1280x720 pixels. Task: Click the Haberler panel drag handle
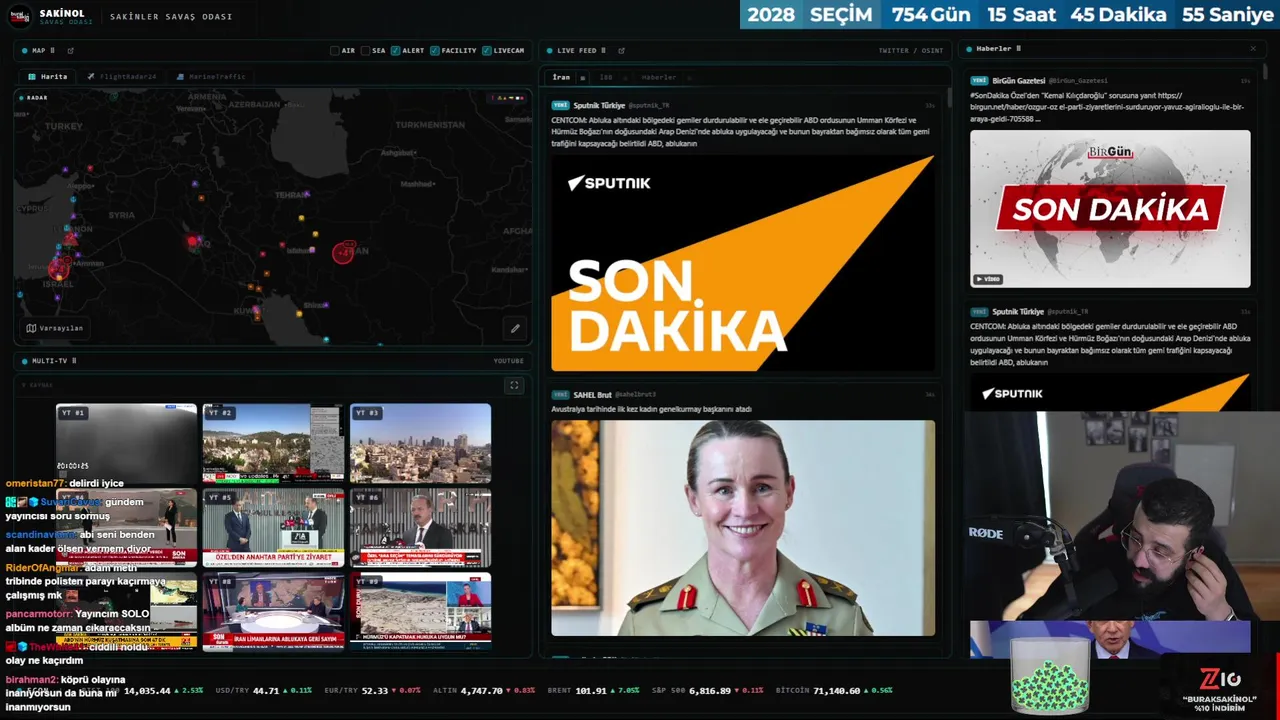(x=1018, y=48)
